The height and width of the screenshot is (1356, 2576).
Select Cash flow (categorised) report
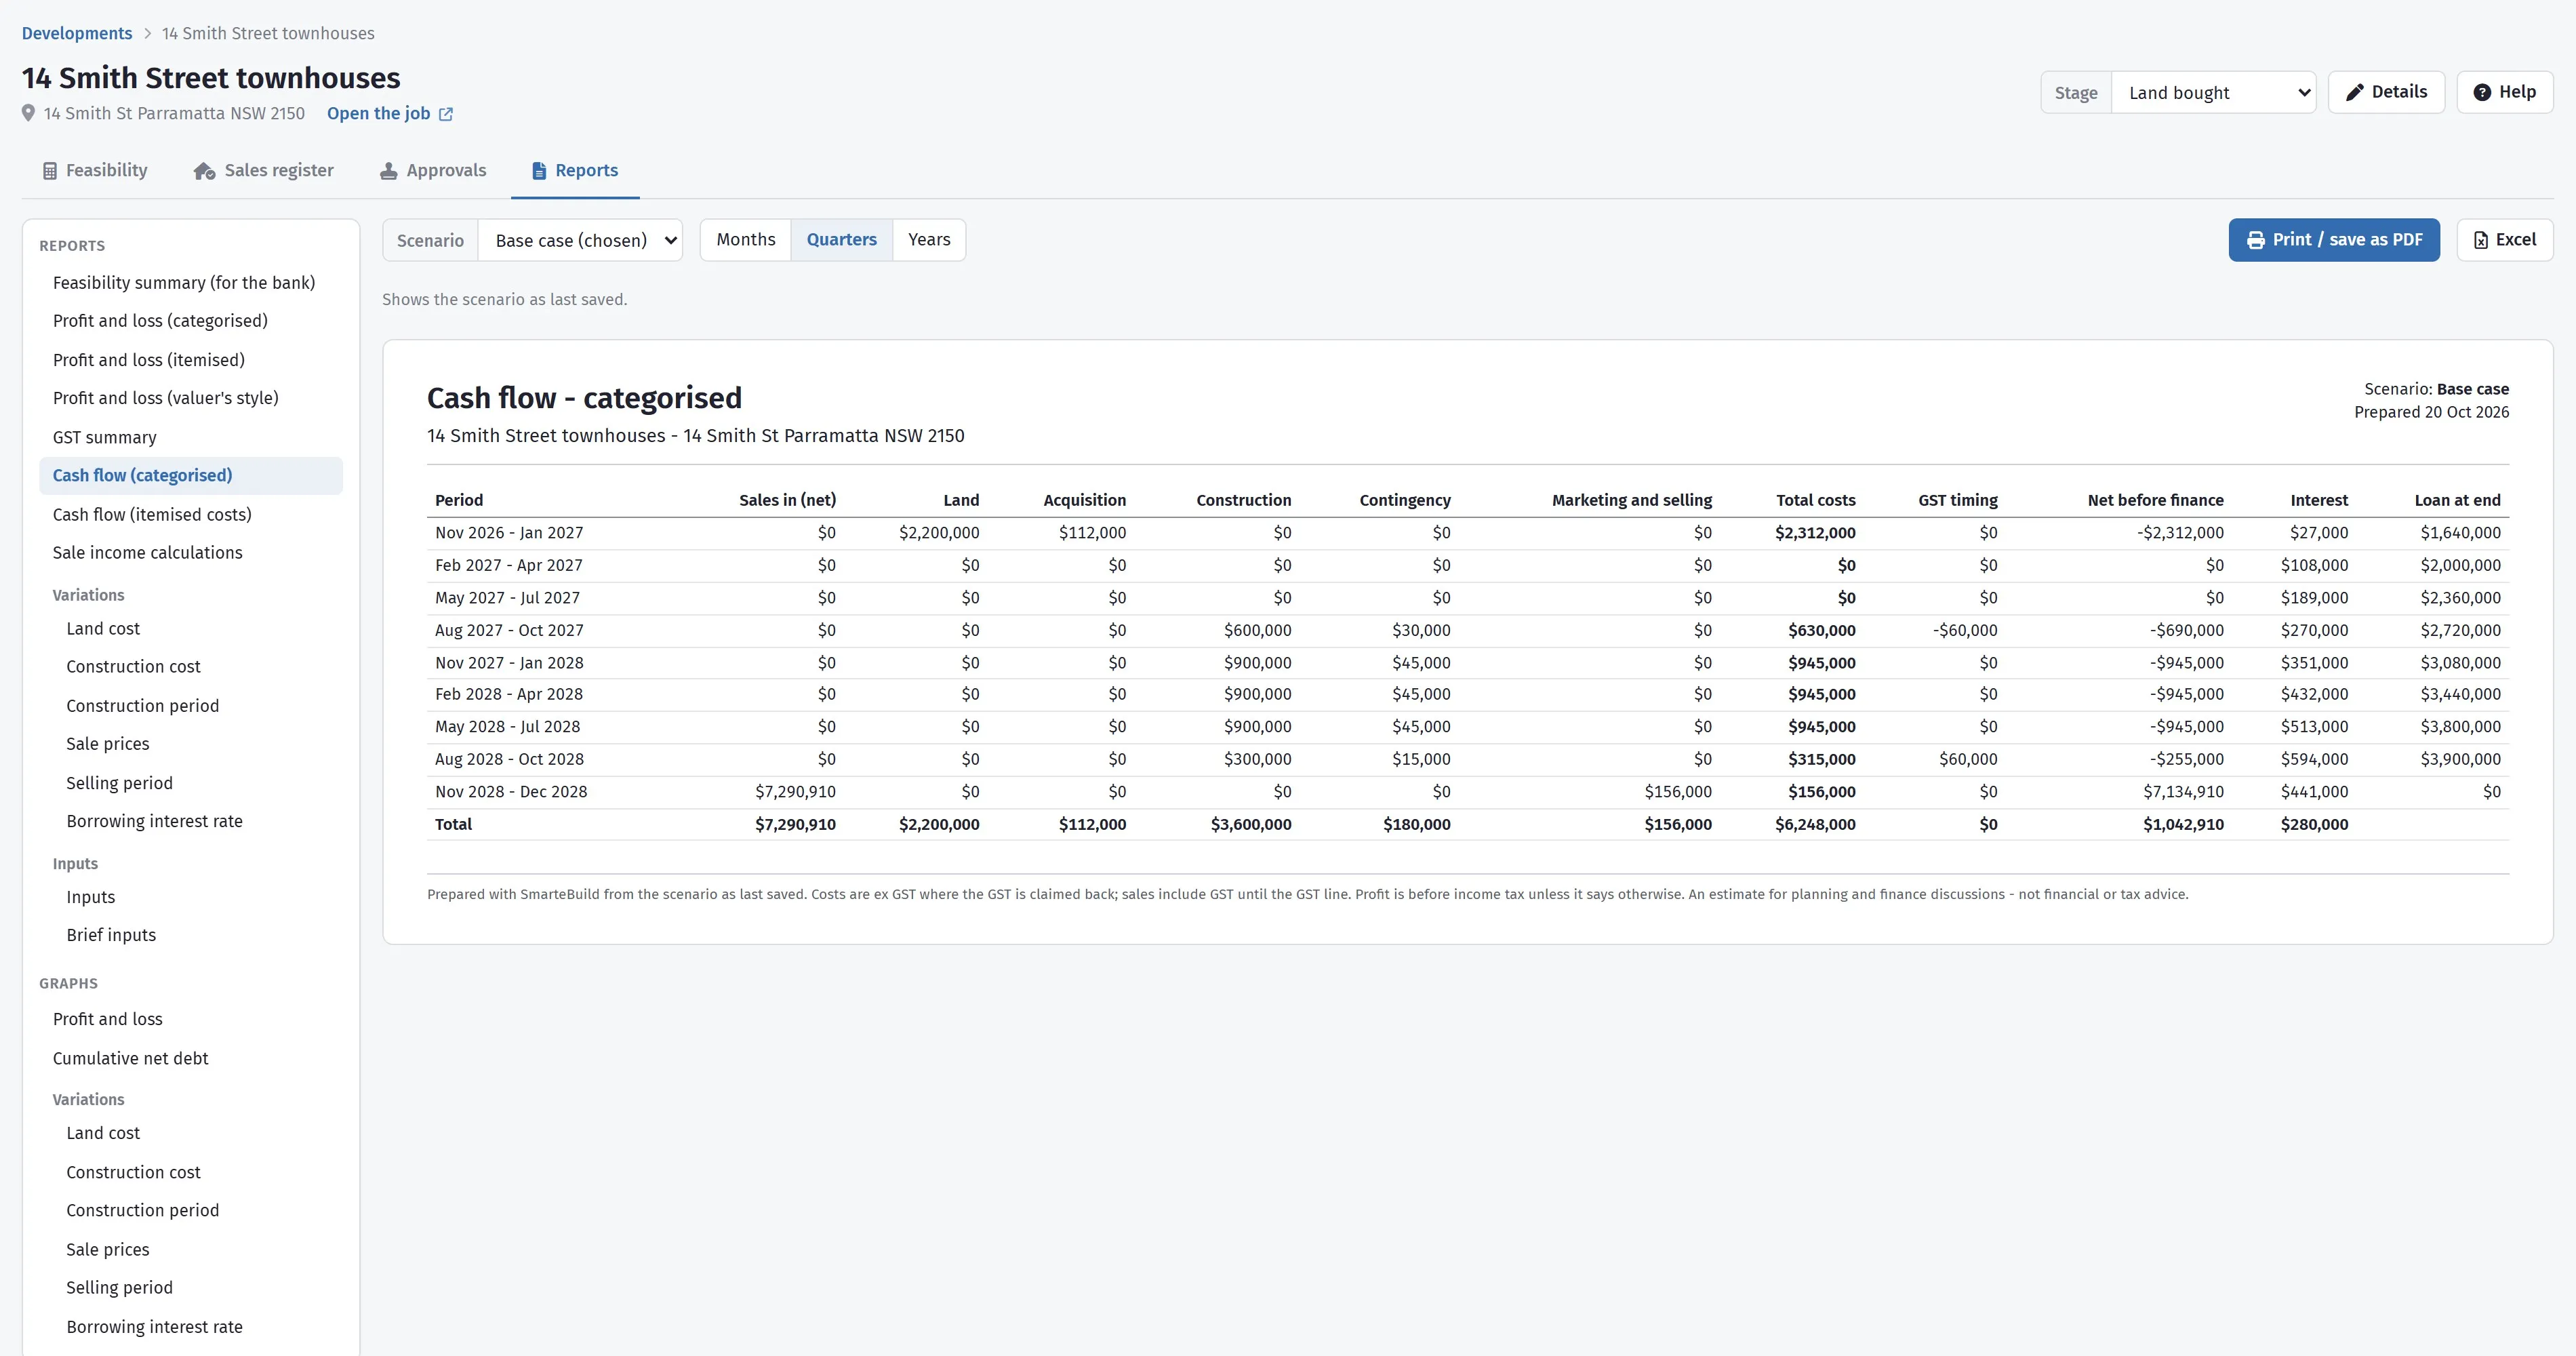[x=191, y=476]
